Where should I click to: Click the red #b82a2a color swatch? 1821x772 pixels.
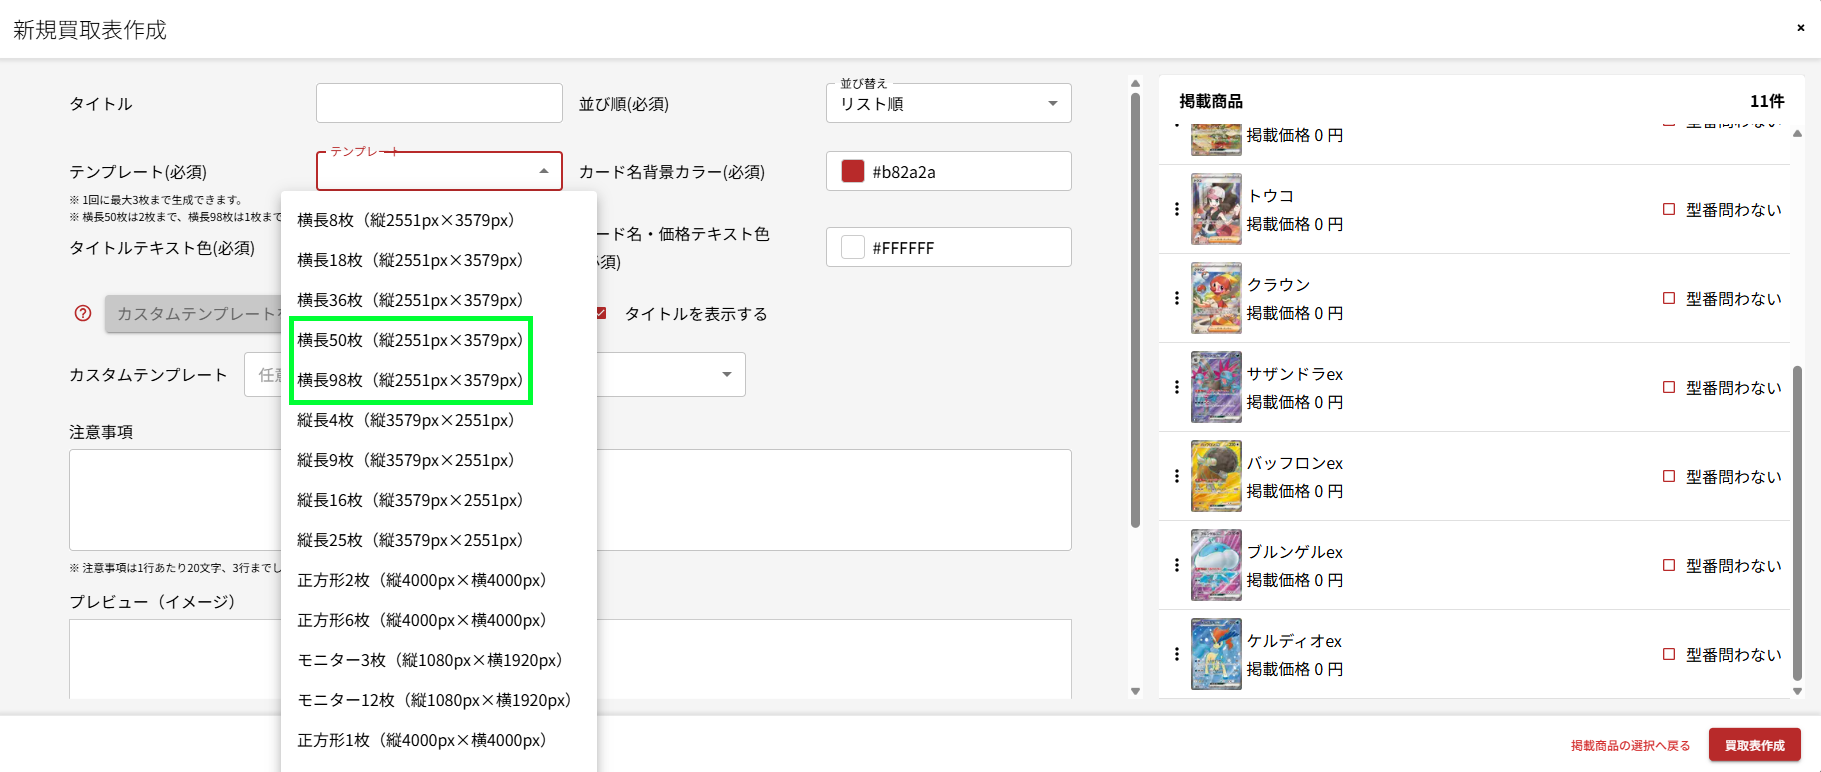tap(852, 171)
